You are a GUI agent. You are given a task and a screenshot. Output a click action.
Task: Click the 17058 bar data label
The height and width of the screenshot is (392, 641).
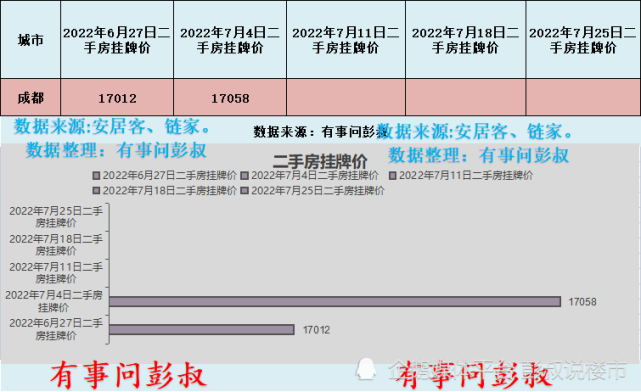tap(582, 302)
